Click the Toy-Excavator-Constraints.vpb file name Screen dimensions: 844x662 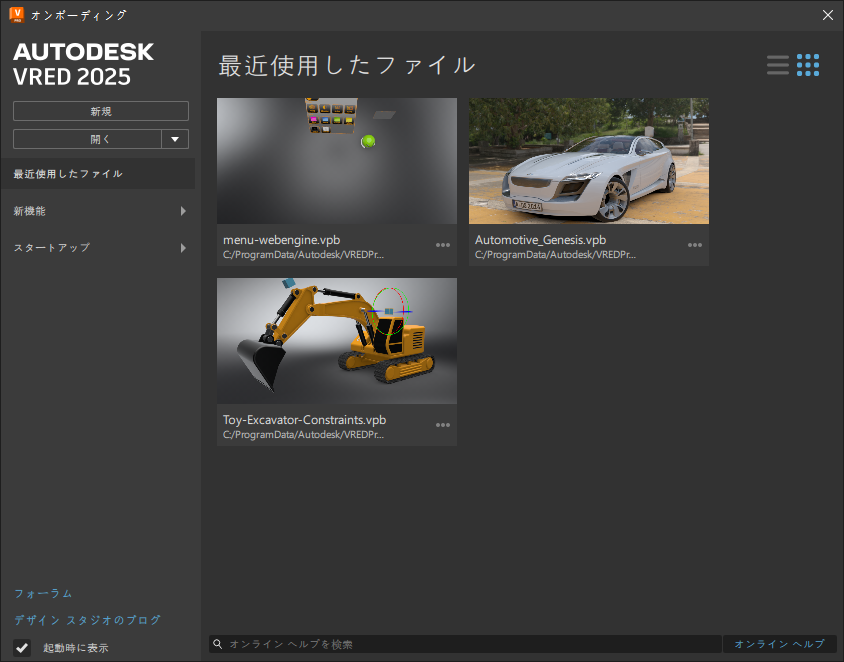[305, 420]
